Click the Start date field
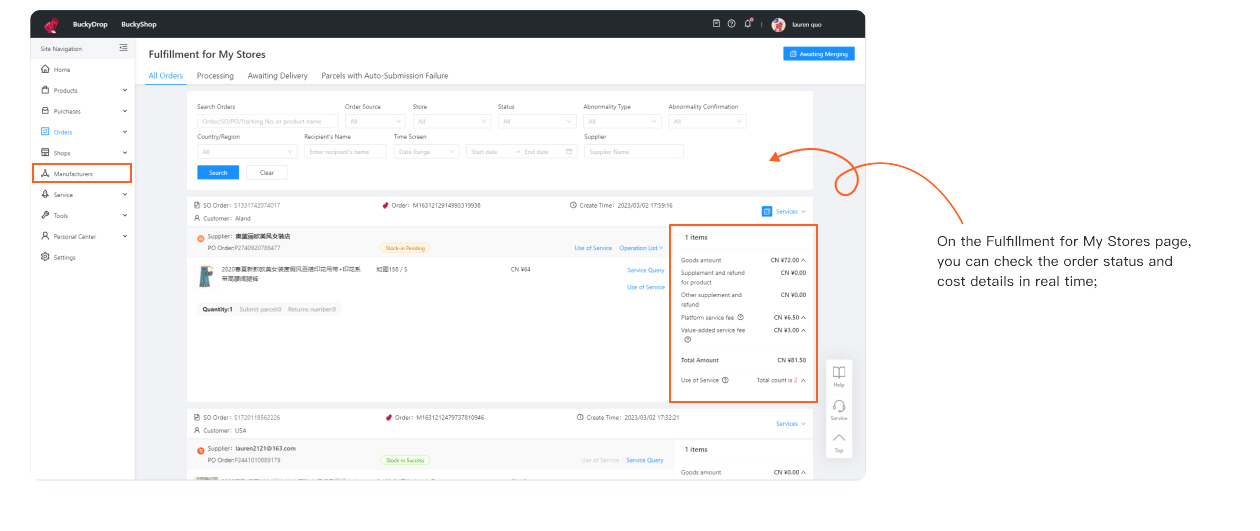This screenshot has height=531, width=1260. pos(487,151)
